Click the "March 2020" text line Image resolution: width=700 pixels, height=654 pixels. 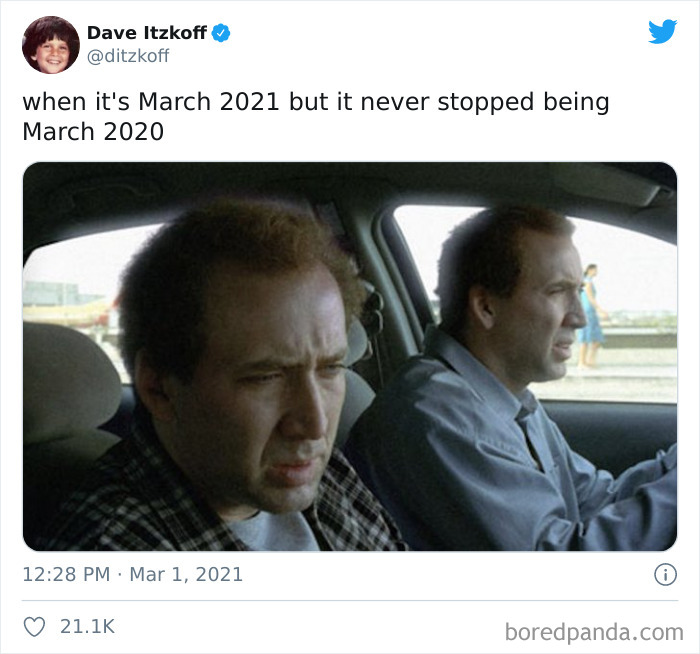[x=93, y=132]
